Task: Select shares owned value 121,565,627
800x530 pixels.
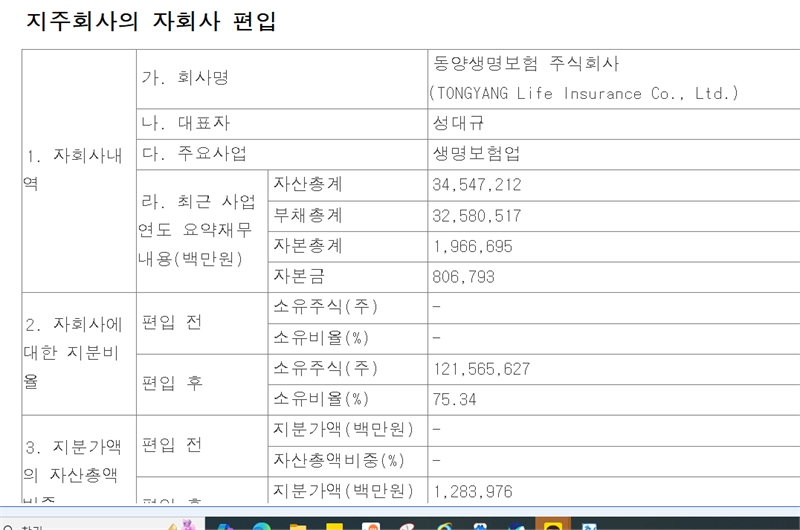Action: point(482,369)
